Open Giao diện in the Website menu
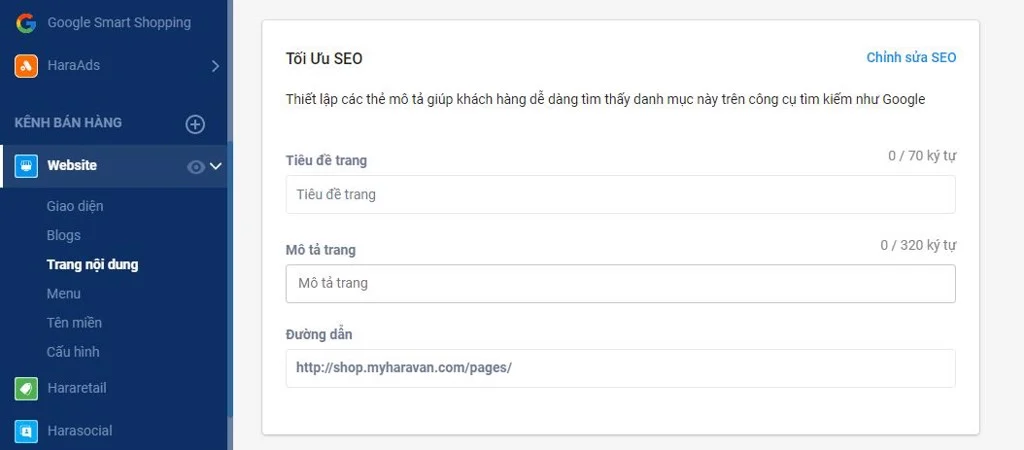Screen dimensions: 1024x450 coord(75,206)
